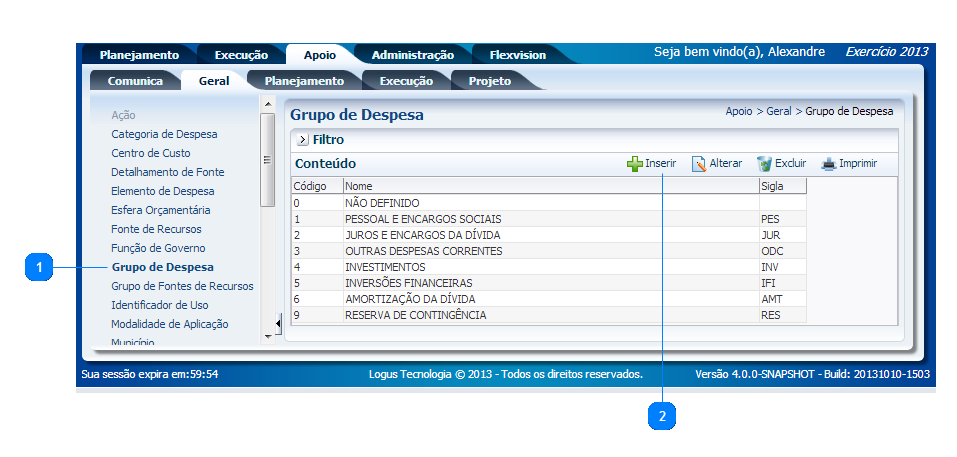957x457 pixels.
Task: Open the Flexvision tab
Action: [x=518, y=55]
